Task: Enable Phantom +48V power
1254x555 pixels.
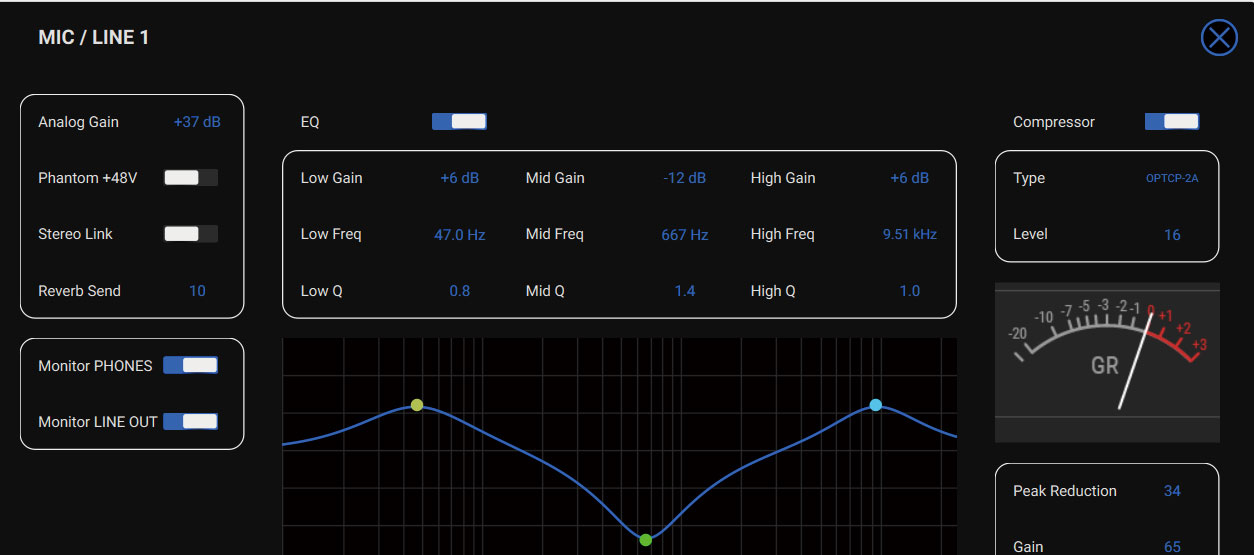Action: pyautogui.click(x=190, y=178)
